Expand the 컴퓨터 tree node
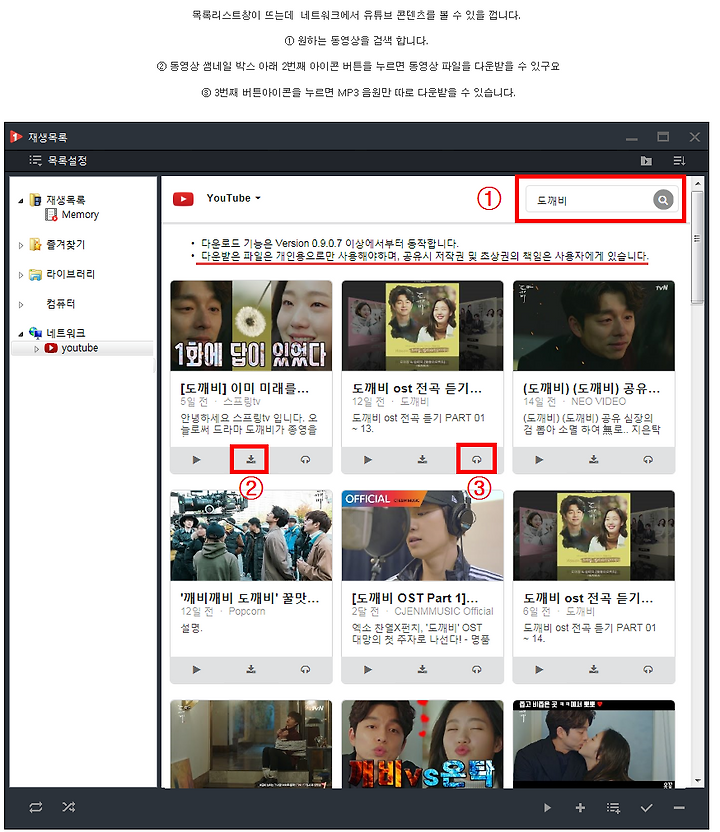The image size is (720, 832). [x=21, y=305]
